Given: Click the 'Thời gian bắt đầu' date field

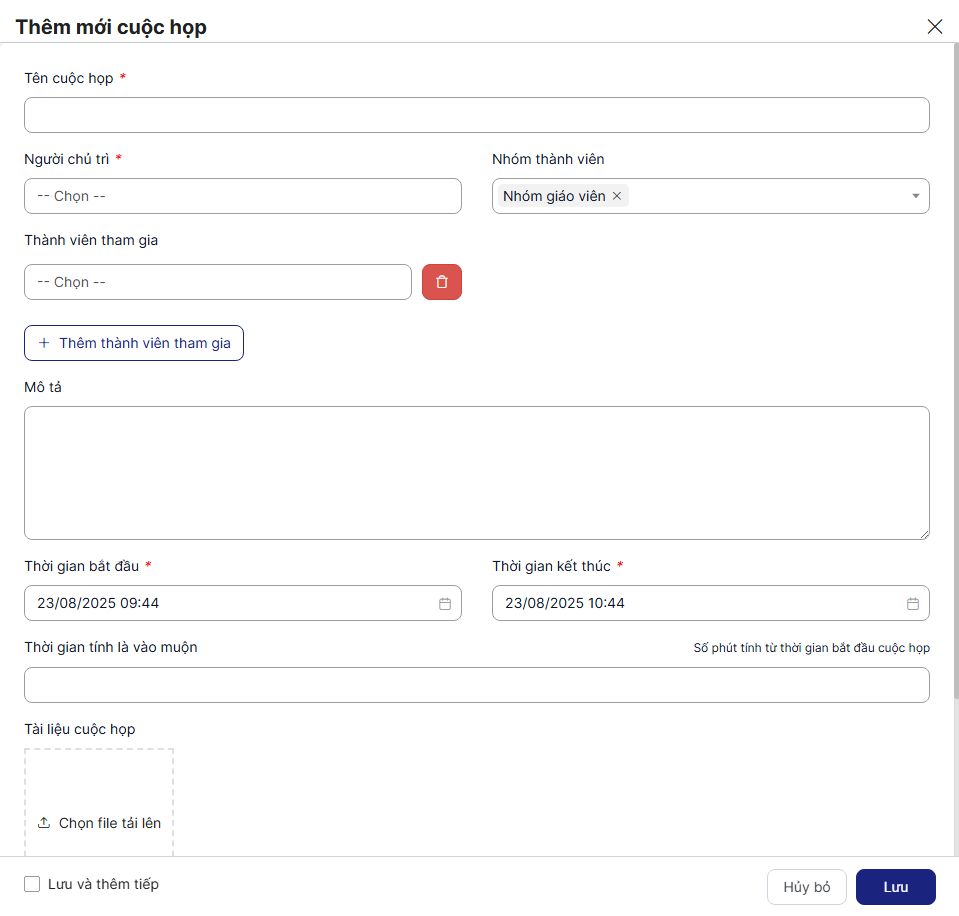Looking at the screenshot, I should coord(230,604).
